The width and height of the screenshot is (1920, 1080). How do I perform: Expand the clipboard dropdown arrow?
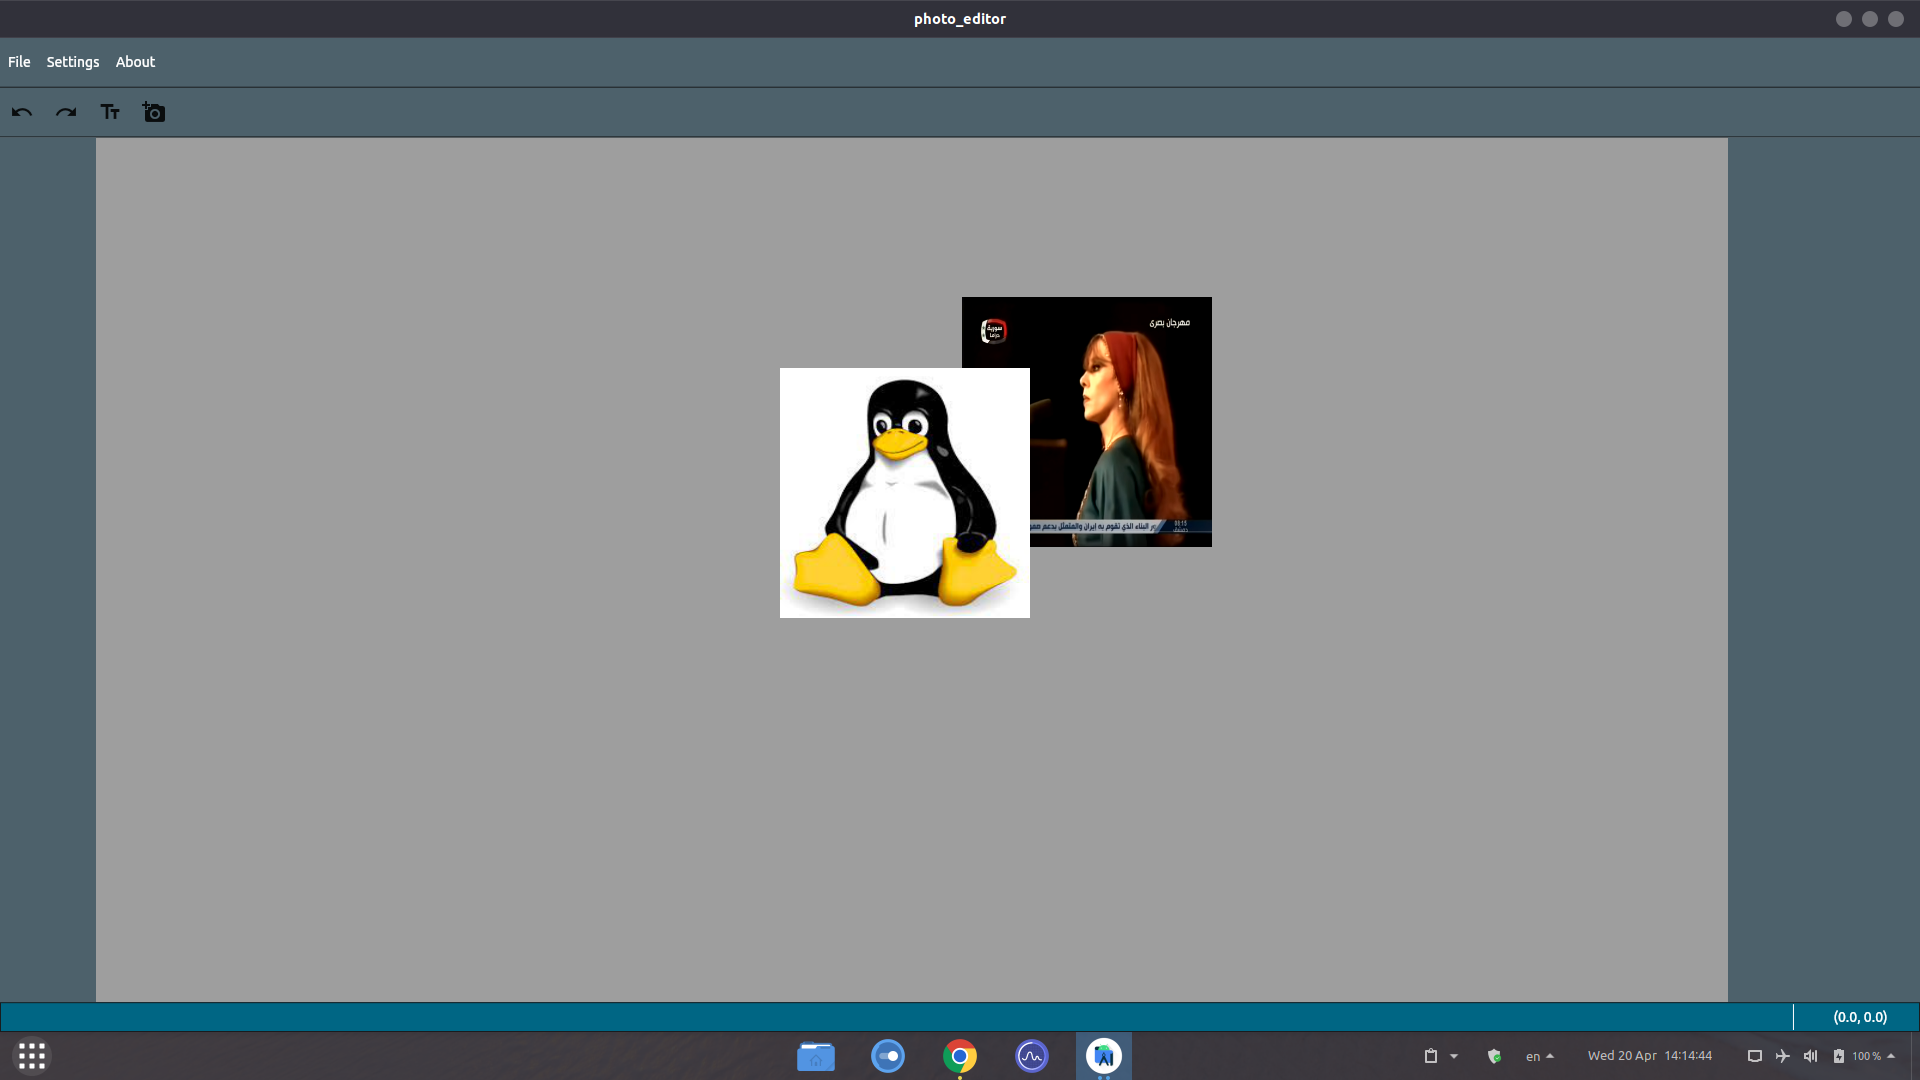tap(1454, 1056)
